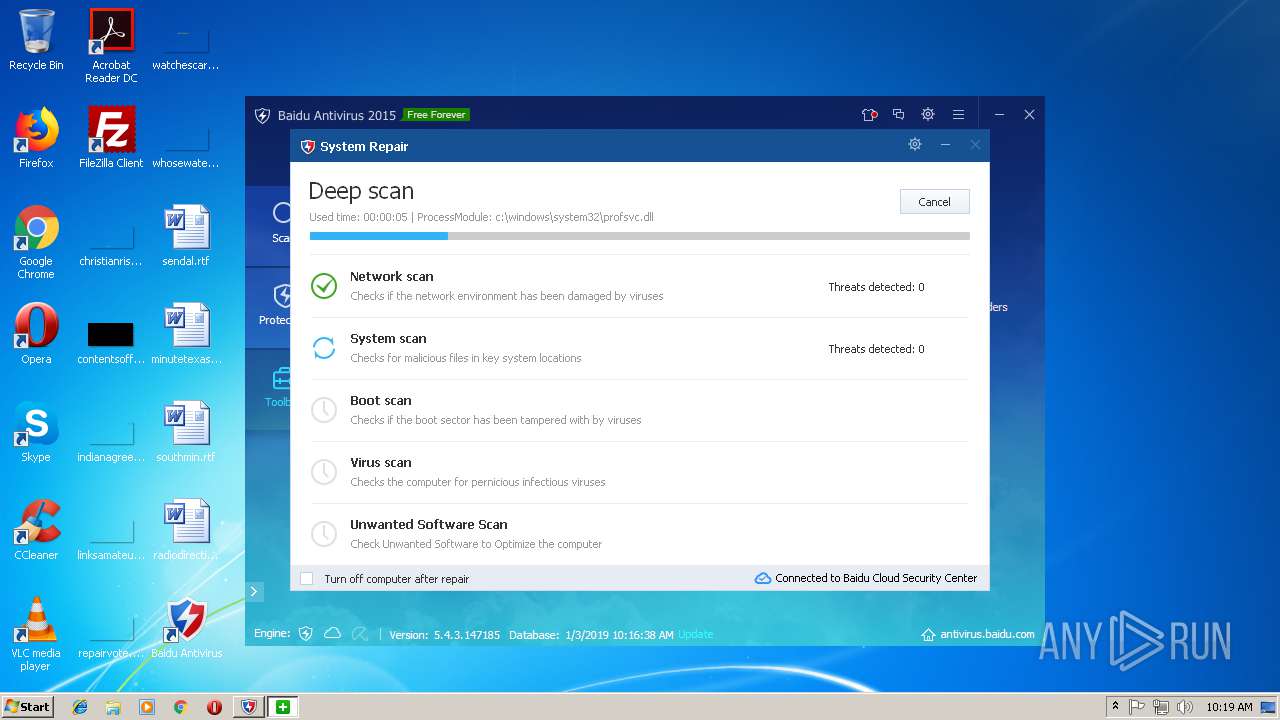Click the Boot scan pending clock icon
The image size is (1280, 720).
point(324,410)
